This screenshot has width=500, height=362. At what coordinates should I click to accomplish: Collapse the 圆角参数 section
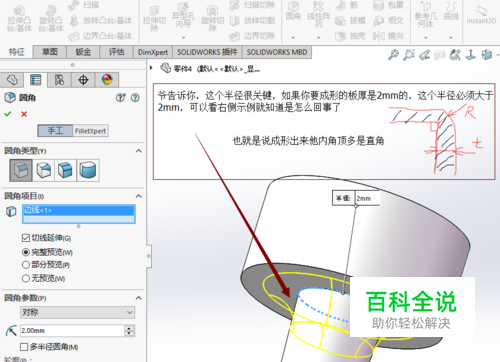(x=139, y=298)
